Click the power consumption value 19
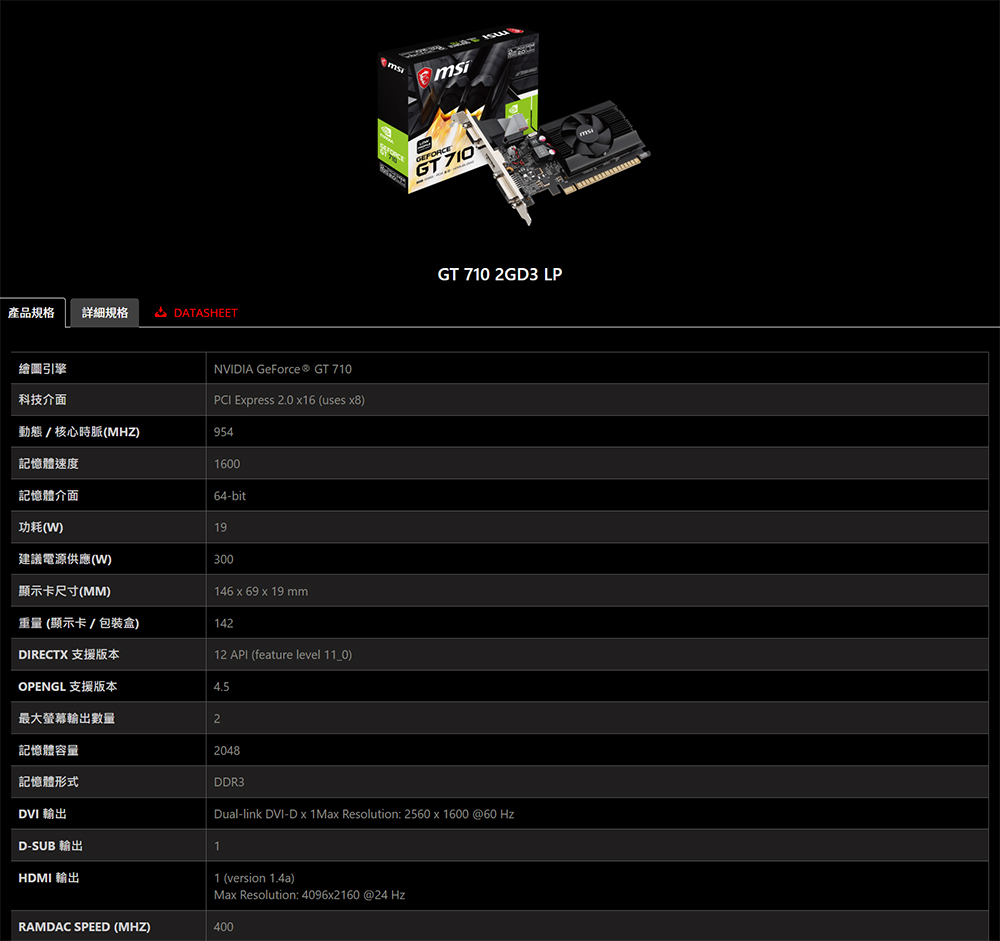 tap(220, 528)
